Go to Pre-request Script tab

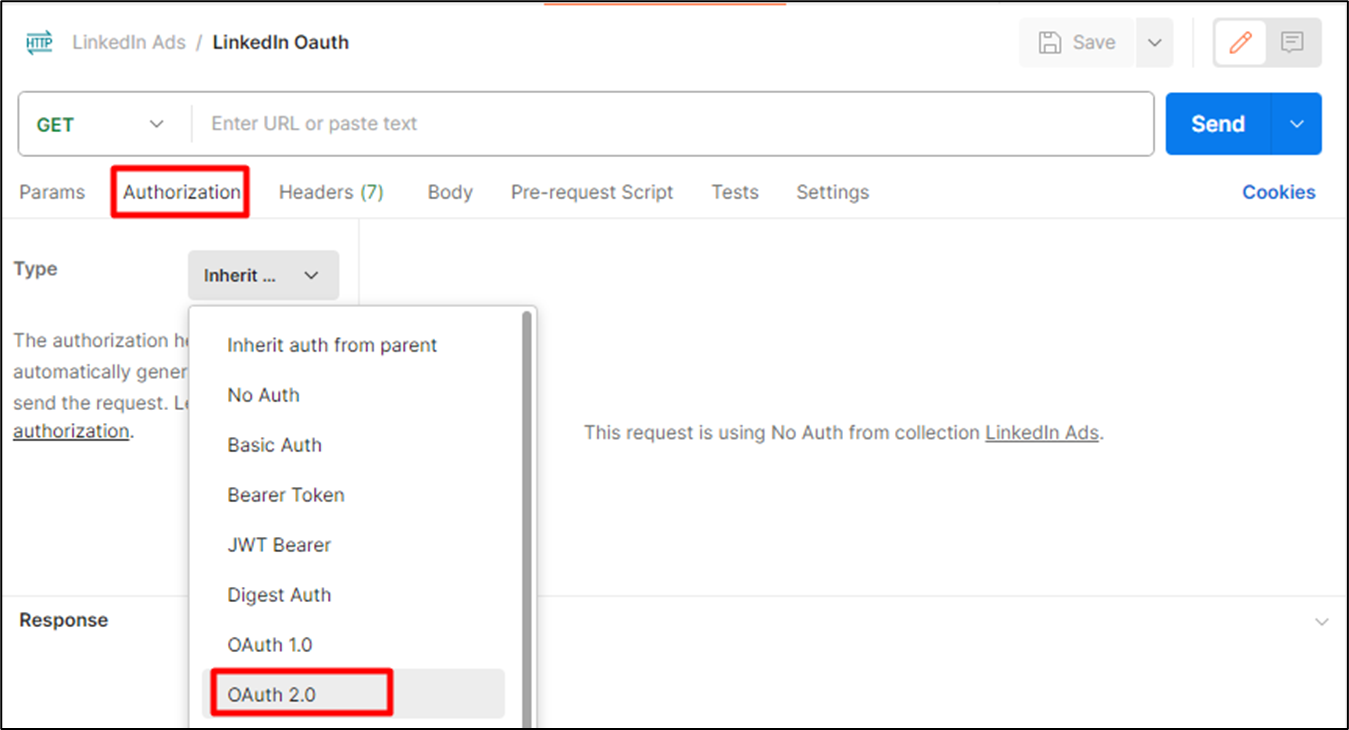pos(592,192)
